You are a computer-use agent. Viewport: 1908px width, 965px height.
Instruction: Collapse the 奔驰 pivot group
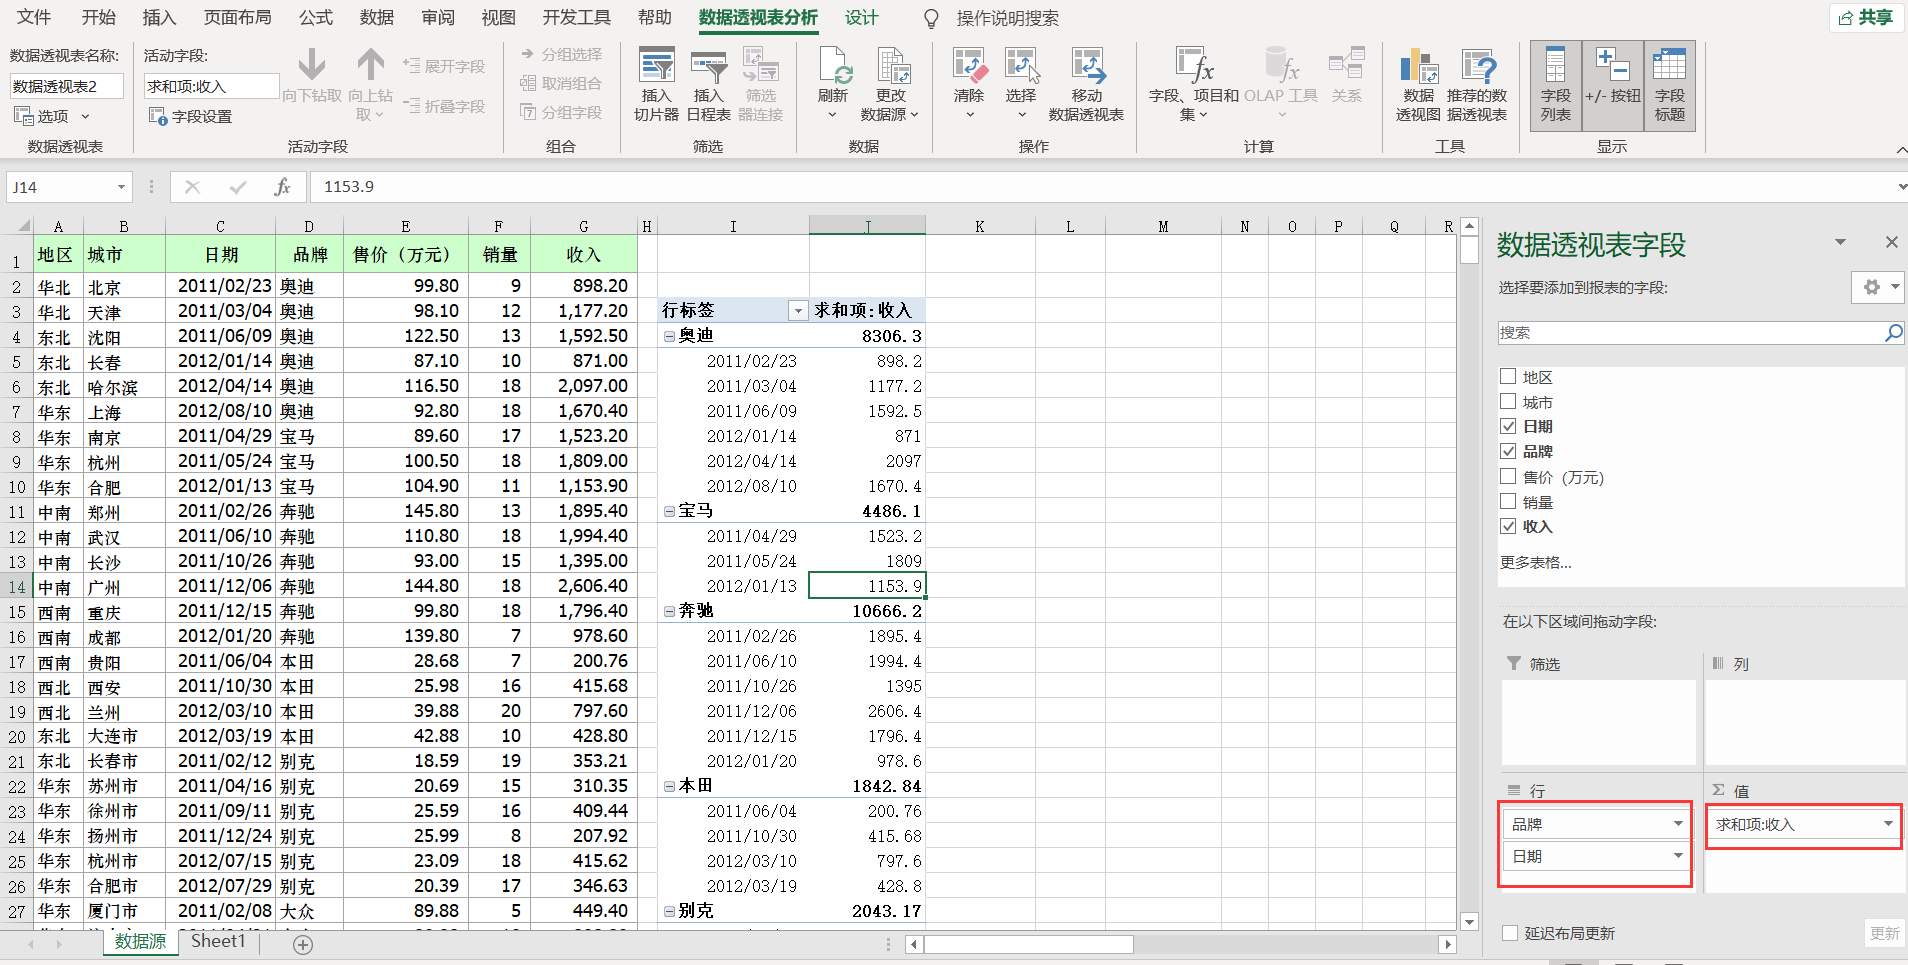coord(669,611)
